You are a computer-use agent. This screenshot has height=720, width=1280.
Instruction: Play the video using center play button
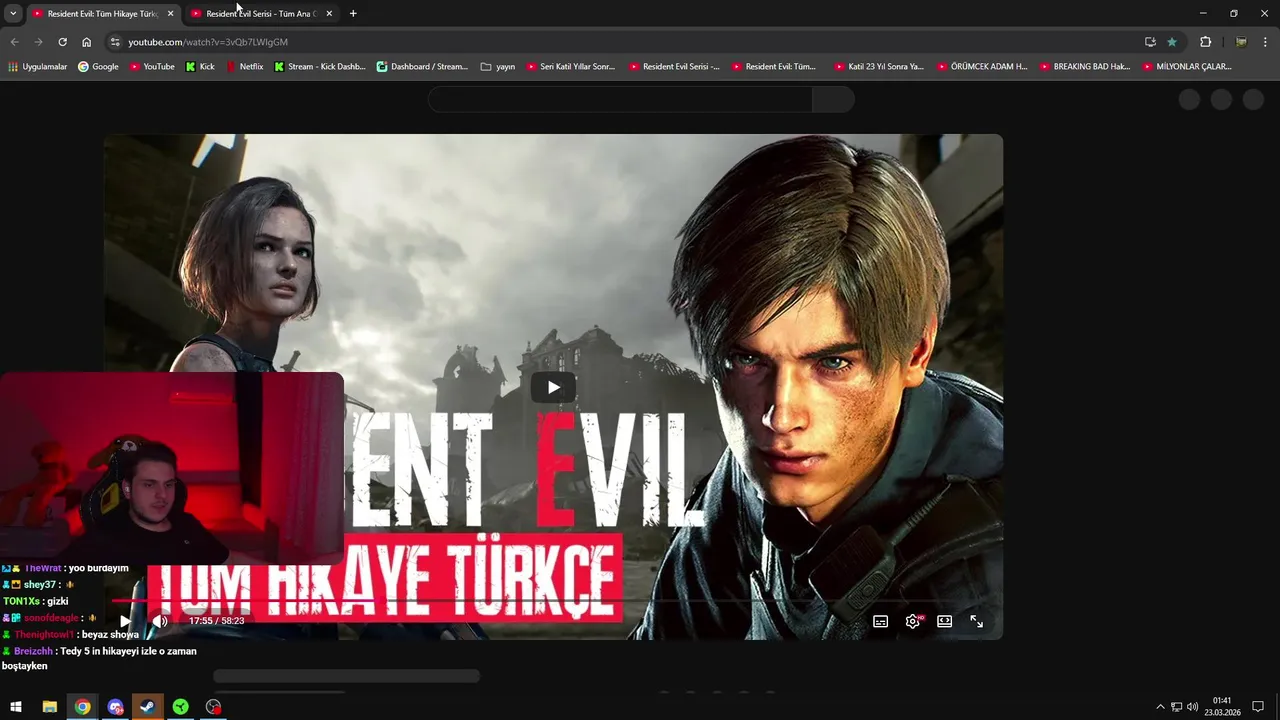[x=553, y=388]
